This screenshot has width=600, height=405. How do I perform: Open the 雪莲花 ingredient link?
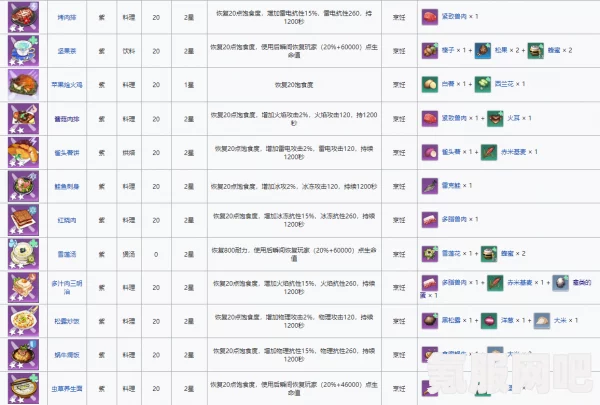[451, 253]
